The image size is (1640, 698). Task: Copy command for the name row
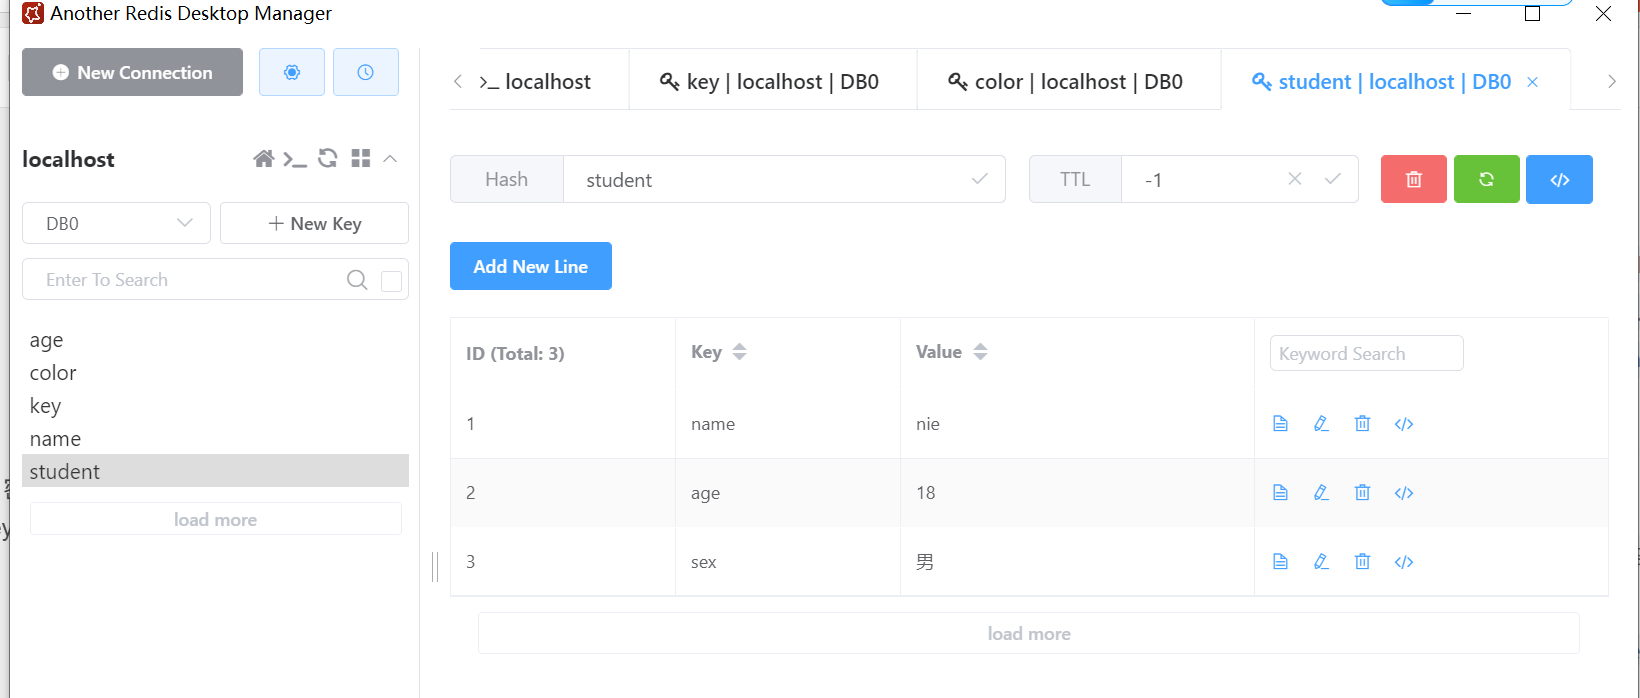pyautogui.click(x=1404, y=424)
